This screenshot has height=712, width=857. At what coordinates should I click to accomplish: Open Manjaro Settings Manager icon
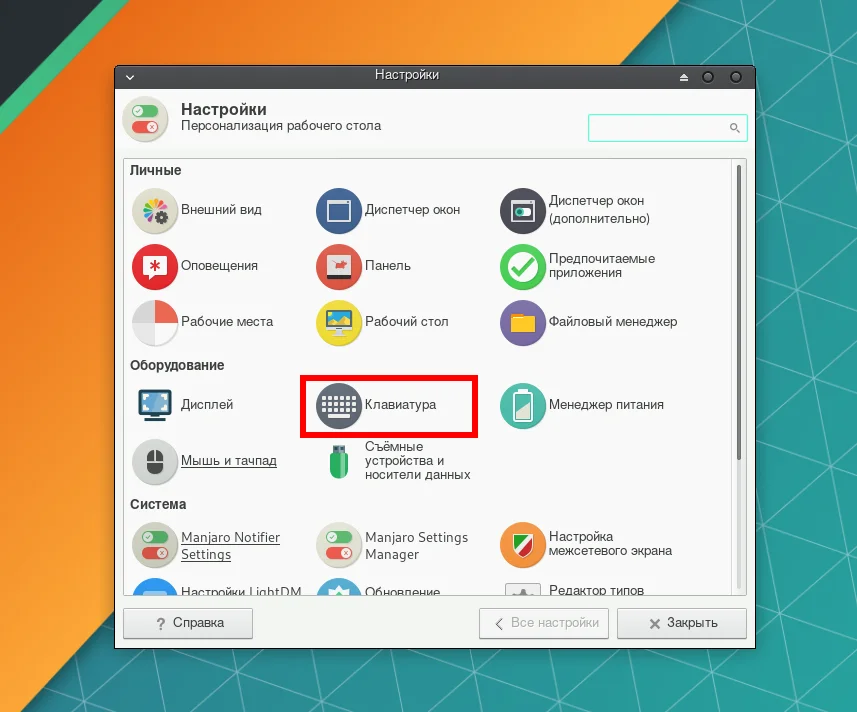click(x=339, y=545)
